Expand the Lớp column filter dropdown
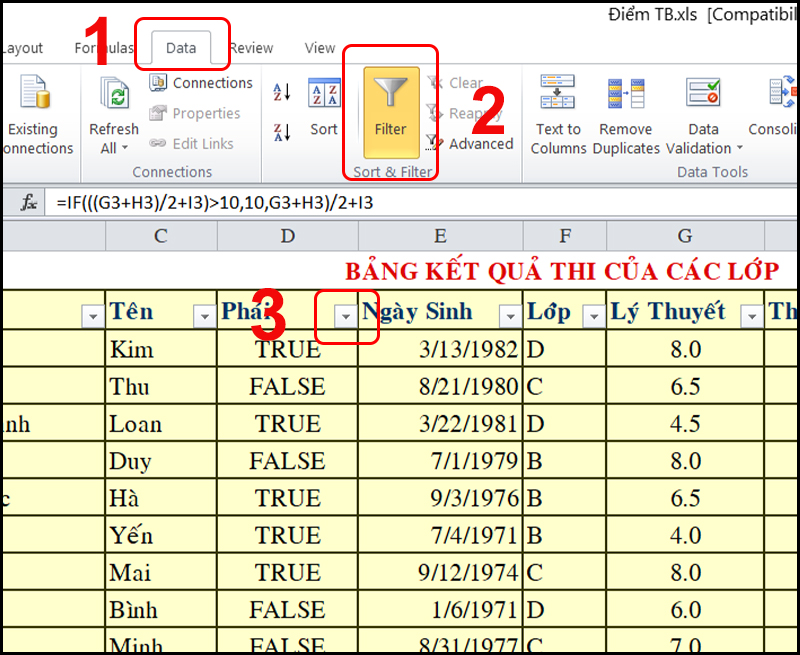The height and width of the screenshot is (655, 800). [x=592, y=316]
